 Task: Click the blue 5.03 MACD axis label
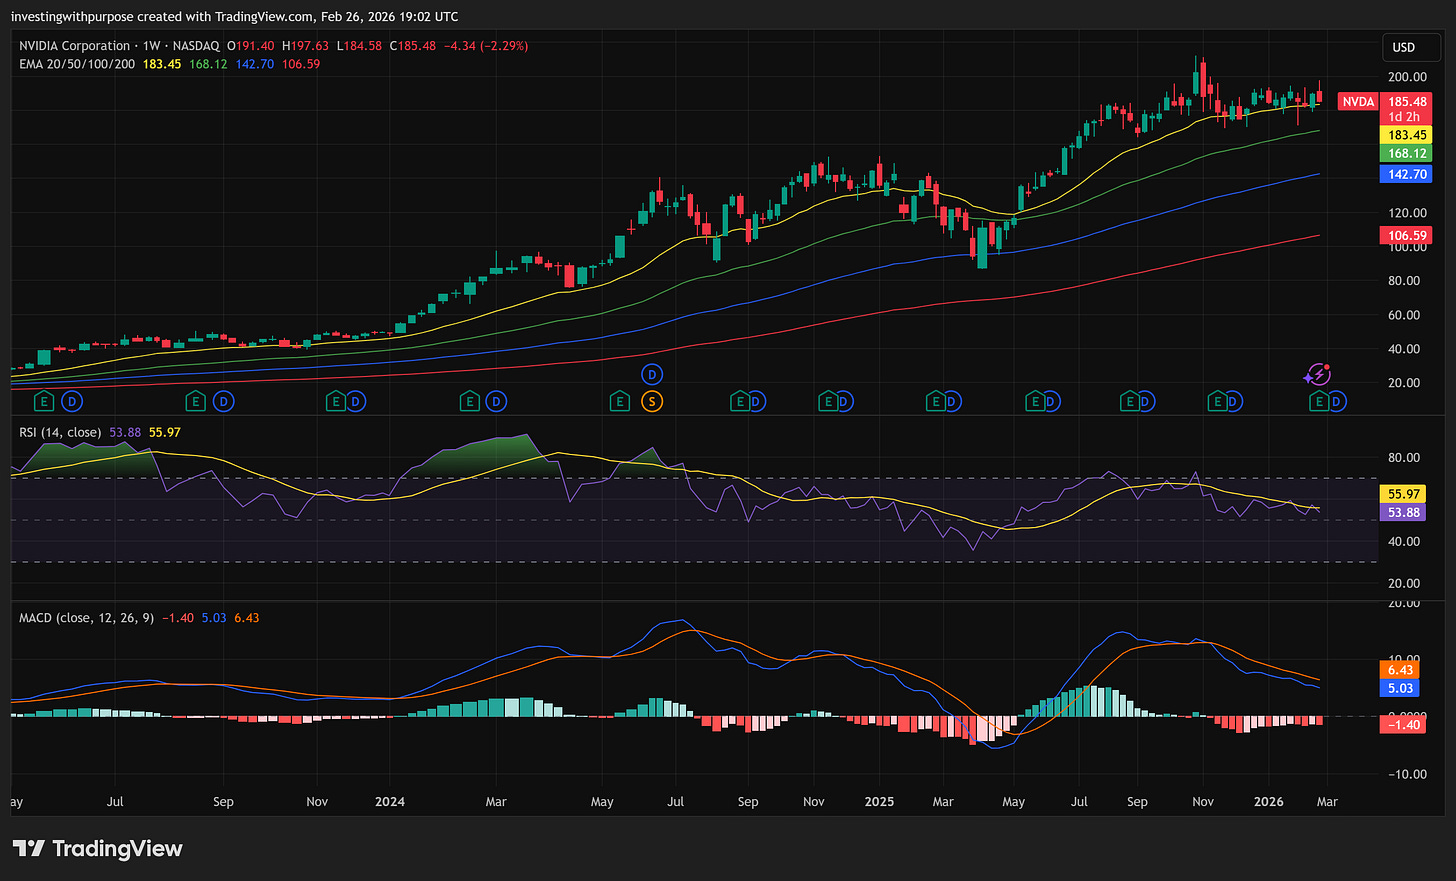pyautogui.click(x=1400, y=688)
